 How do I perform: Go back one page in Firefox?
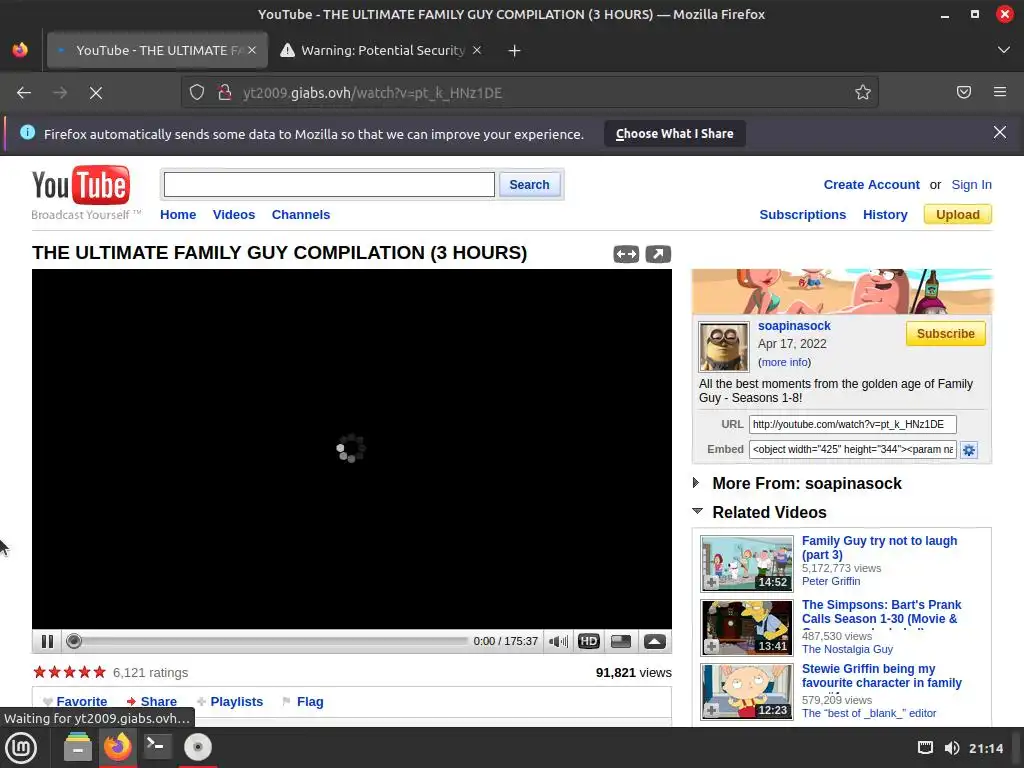coord(24,93)
